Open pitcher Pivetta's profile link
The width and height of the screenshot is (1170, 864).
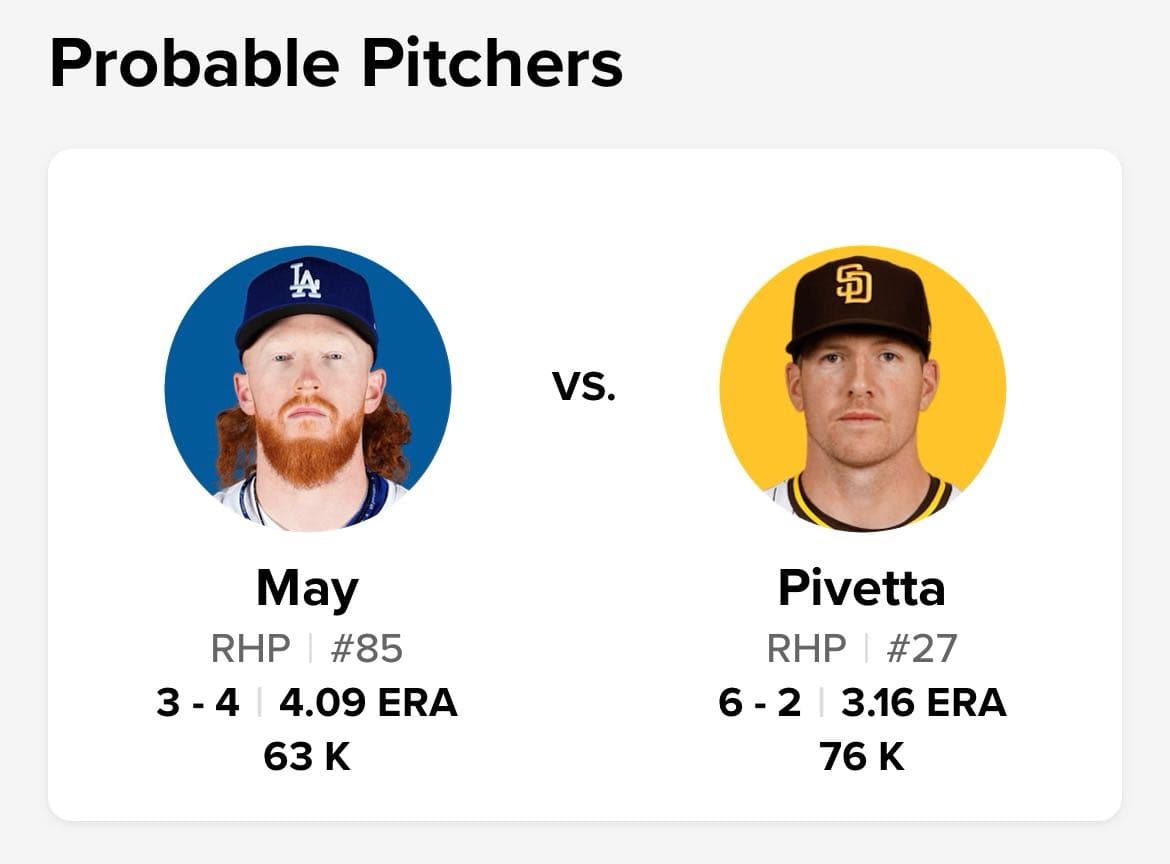click(860, 588)
